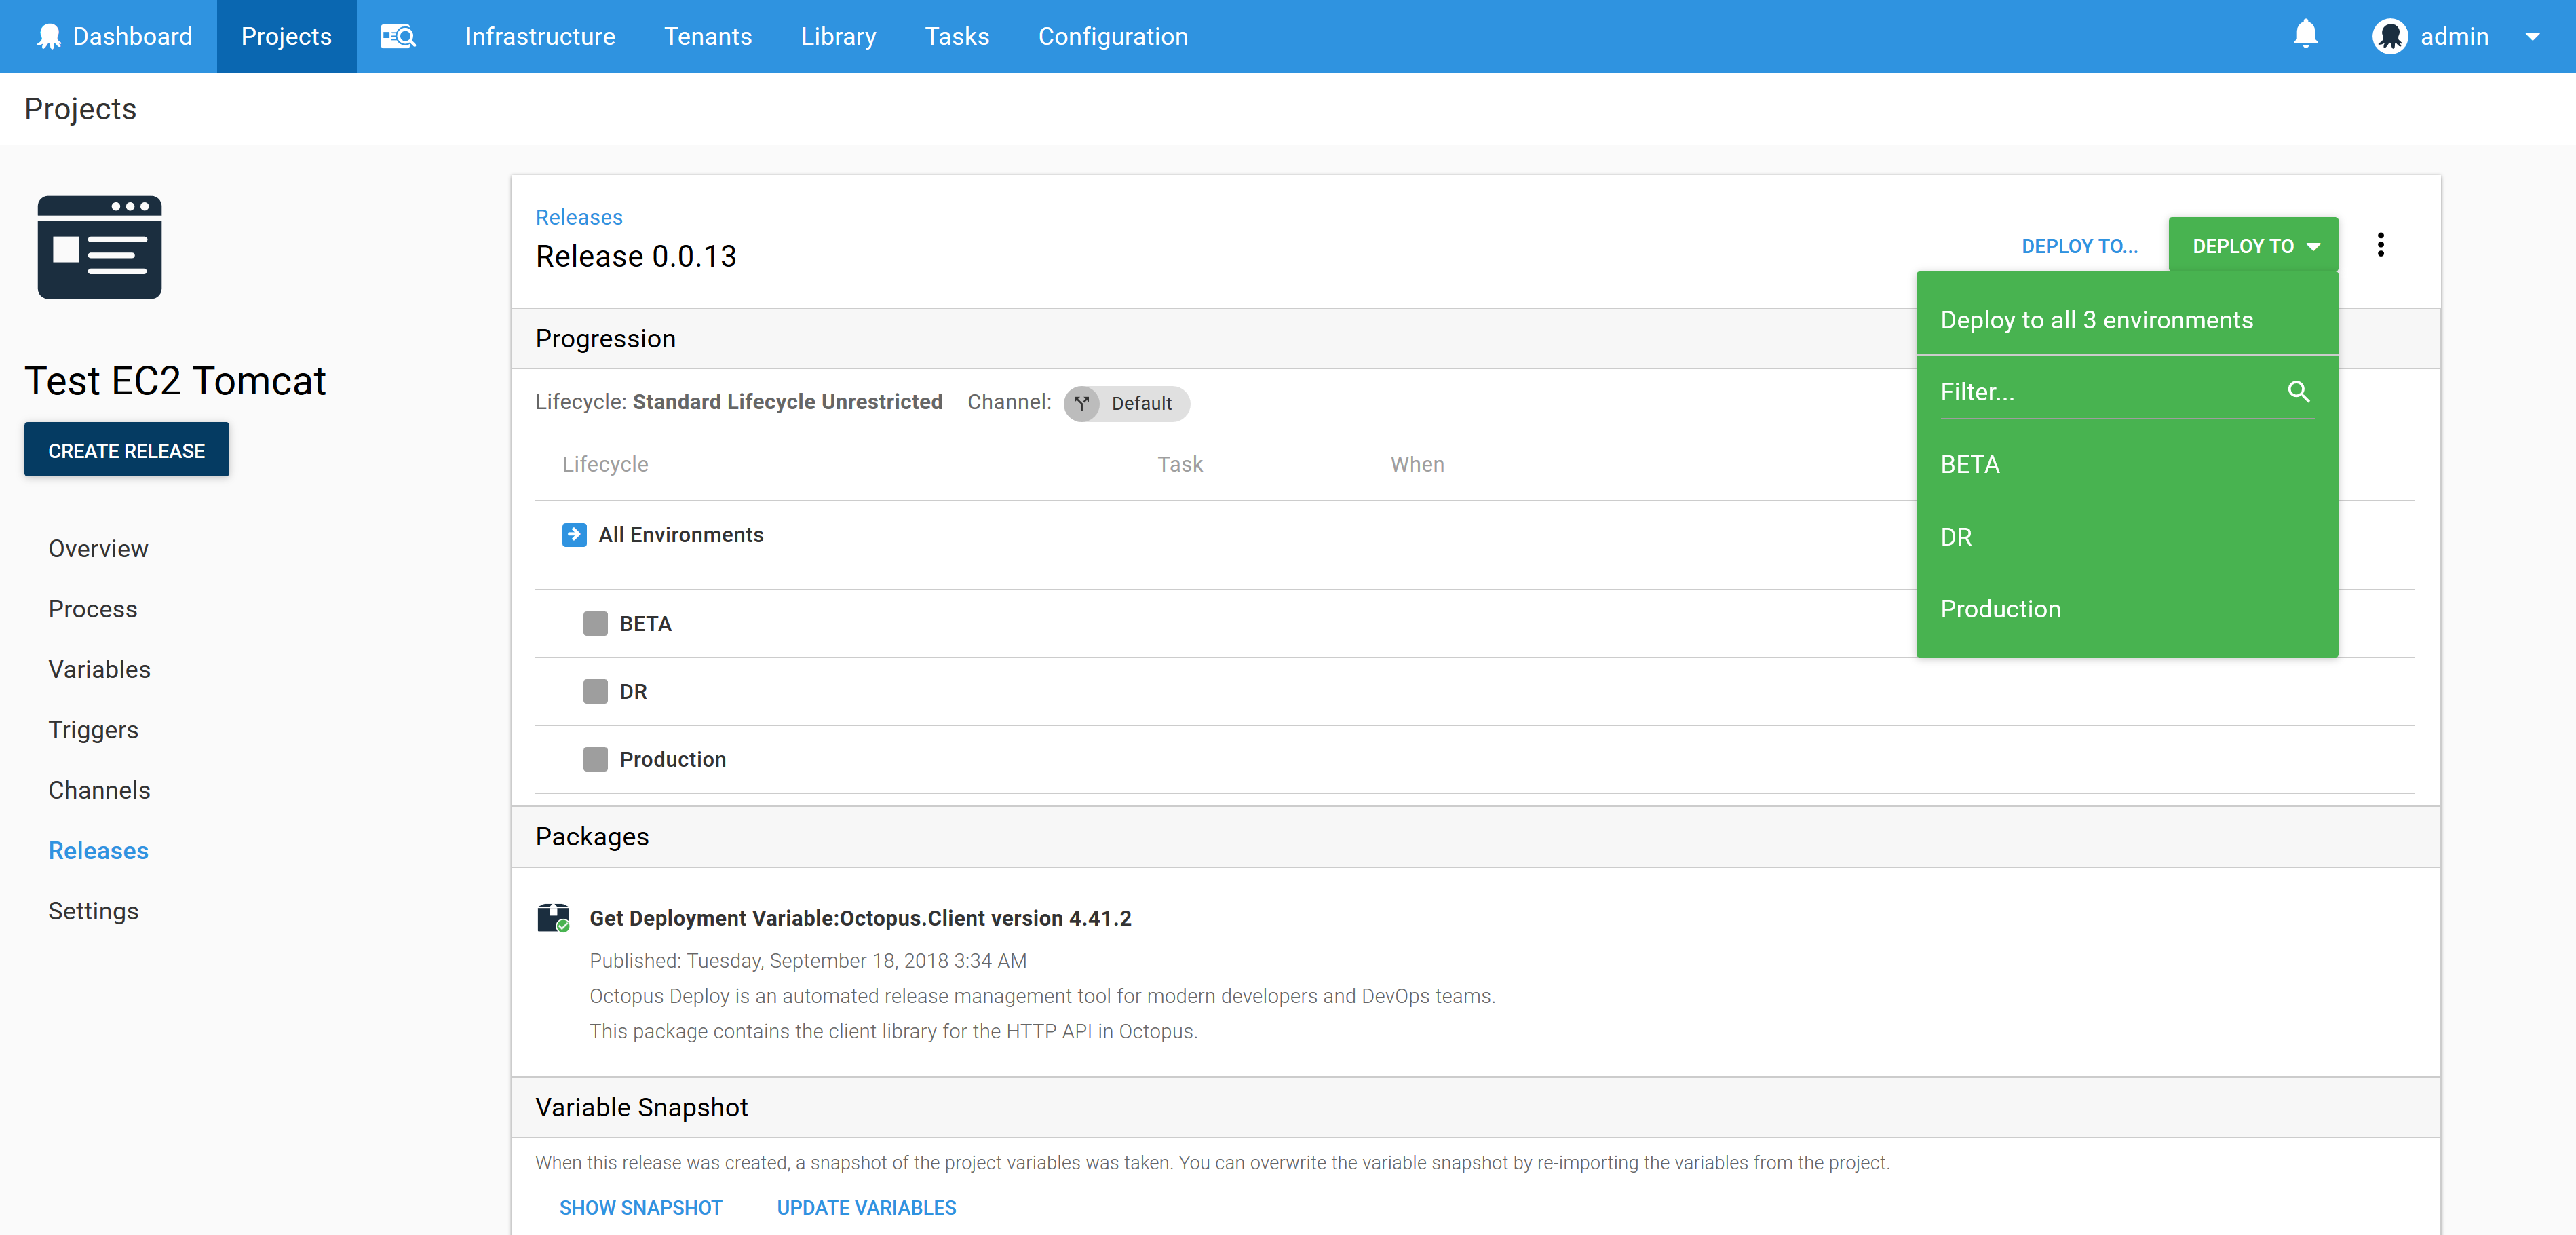Viewport: 2576px width, 1235px height.
Task: Click the admin avatar icon
Action: (x=2390, y=36)
